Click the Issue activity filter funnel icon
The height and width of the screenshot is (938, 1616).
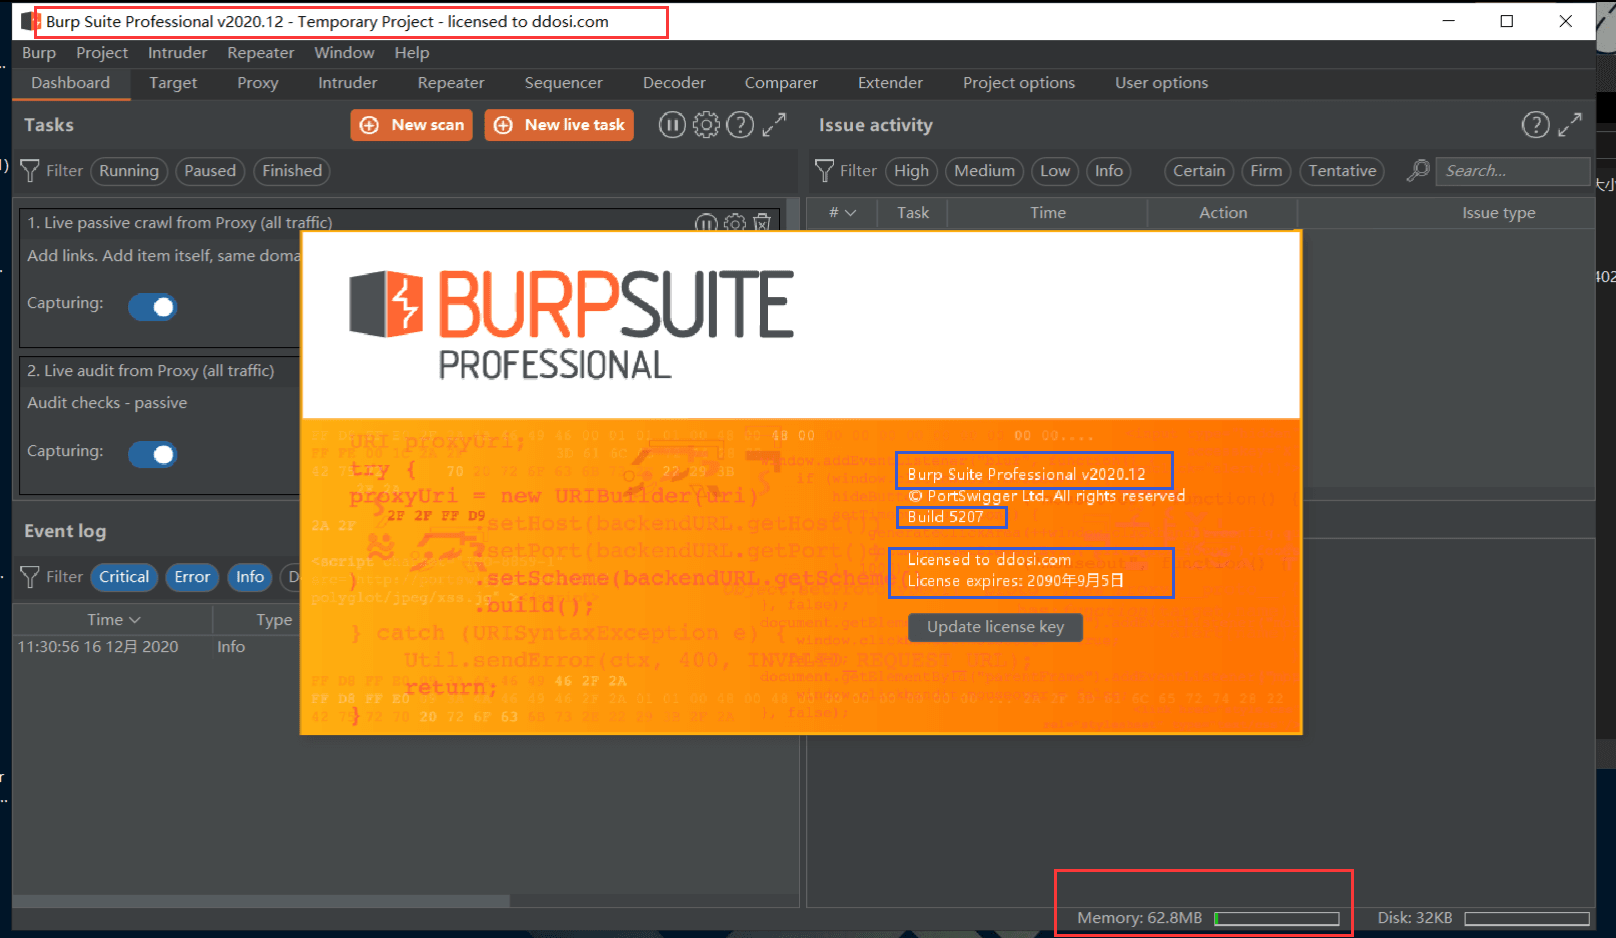(x=825, y=171)
